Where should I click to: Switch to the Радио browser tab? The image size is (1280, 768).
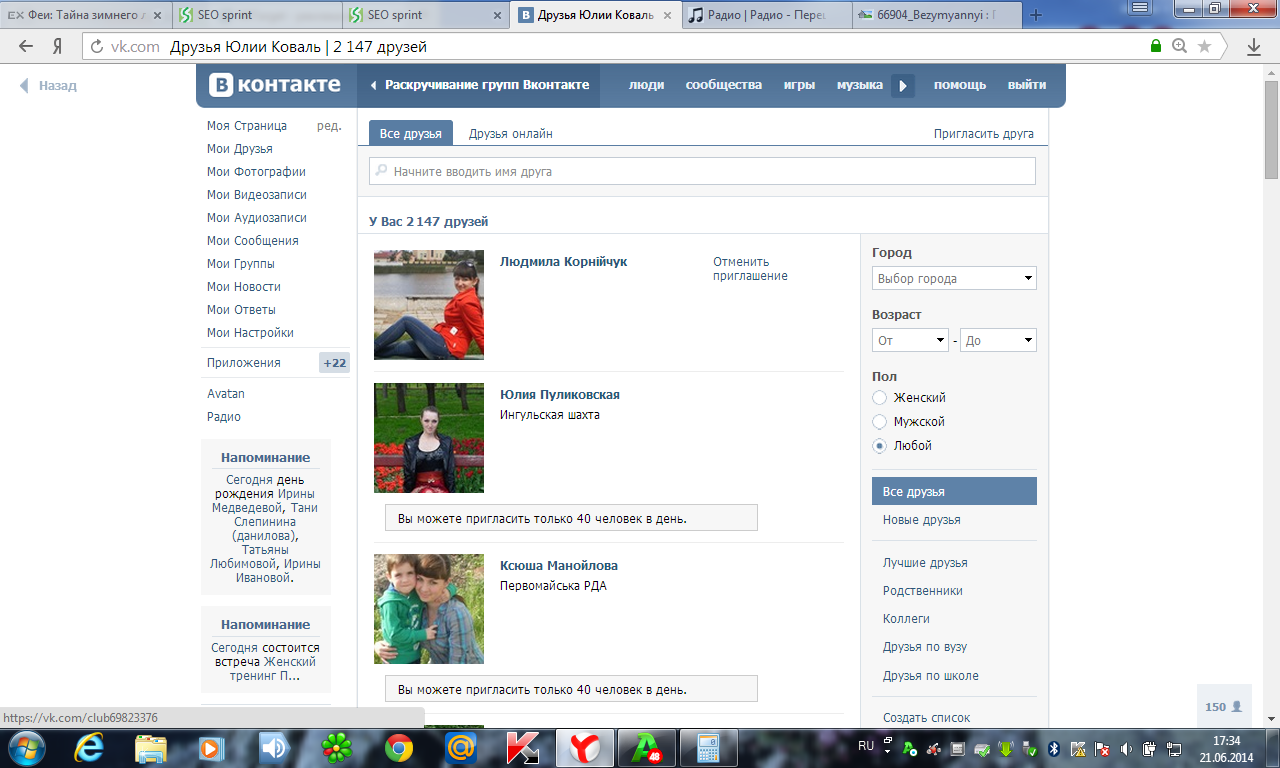(766, 15)
